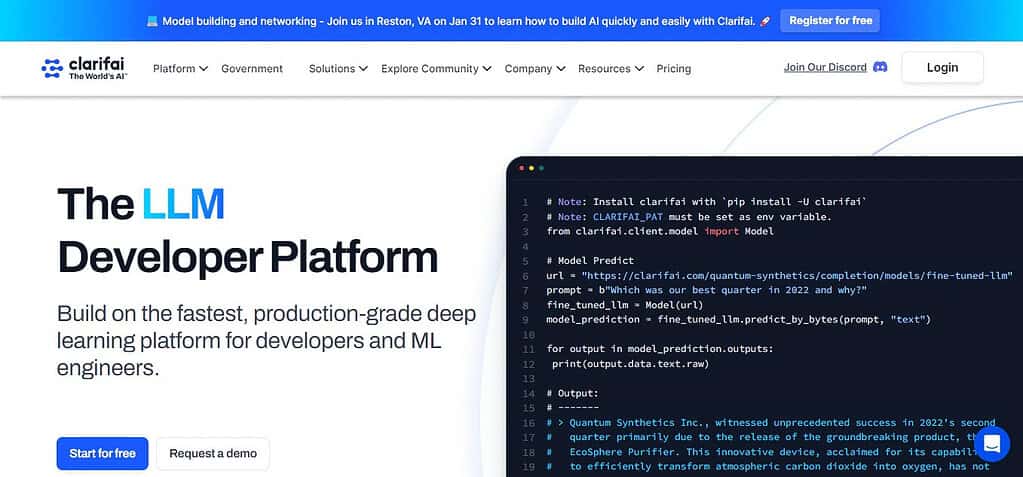Click the 'model_prediction = fine_tuned_llm.predict_by_bytes' line
1023x477 pixels.
[739, 319]
